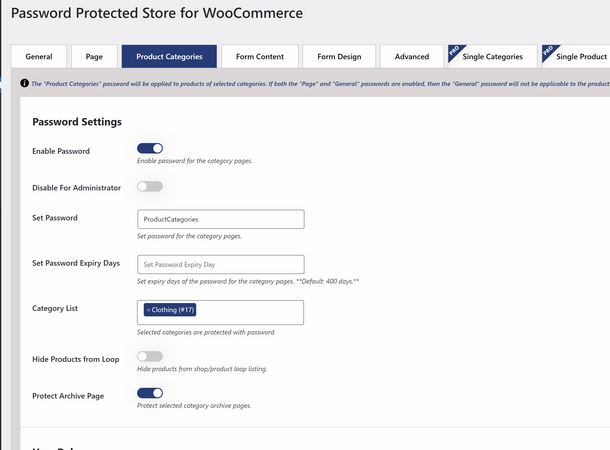Open the General tab

(39, 56)
